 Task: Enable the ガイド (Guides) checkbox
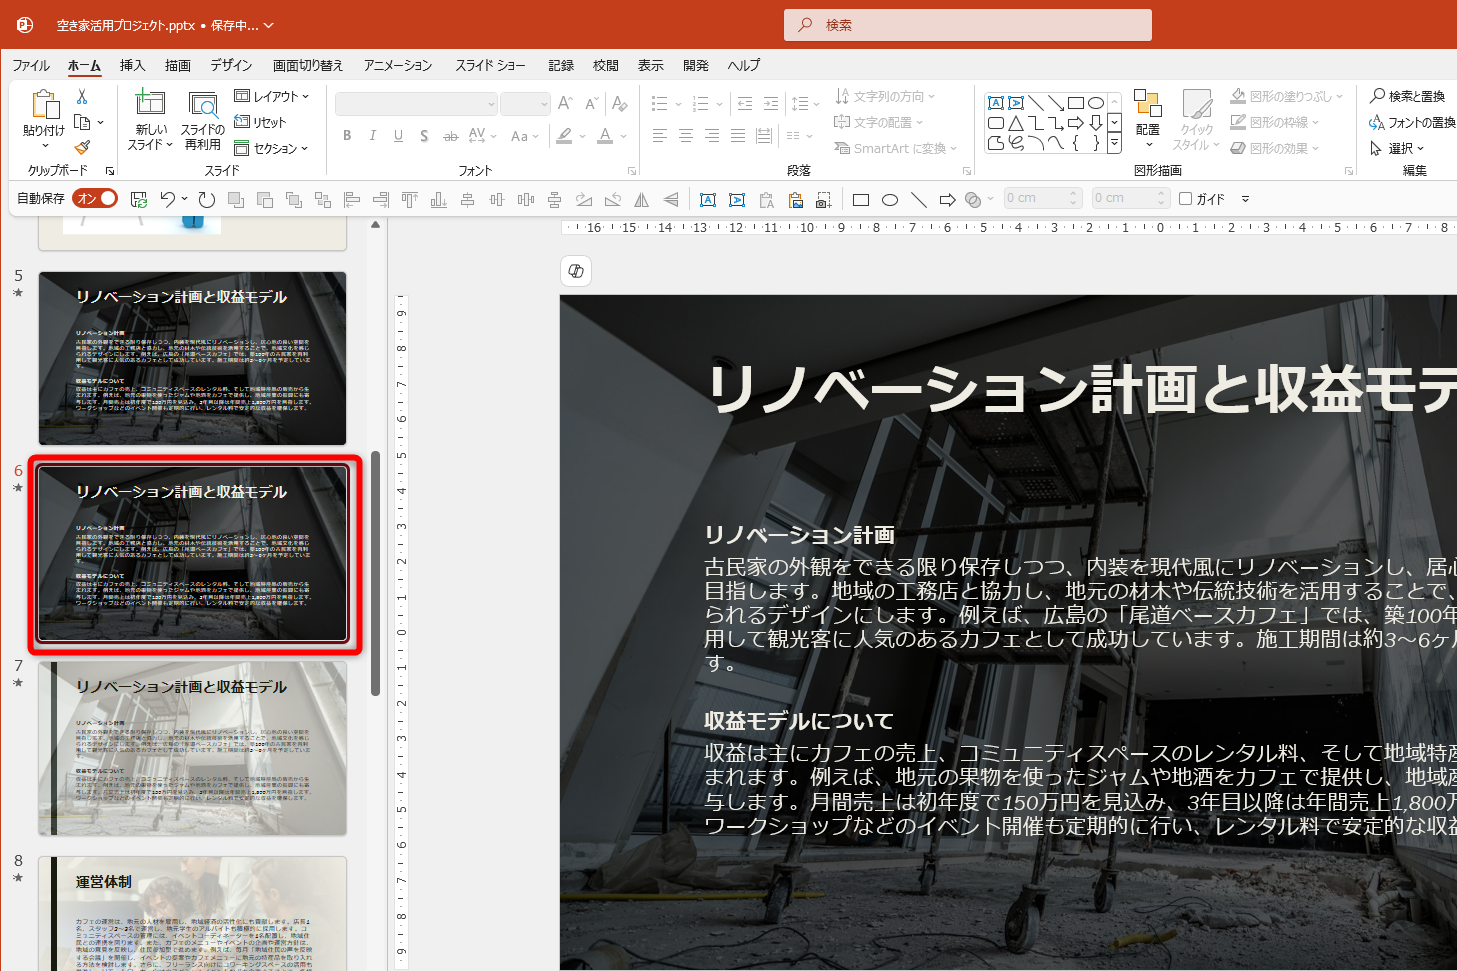tap(1185, 199)
